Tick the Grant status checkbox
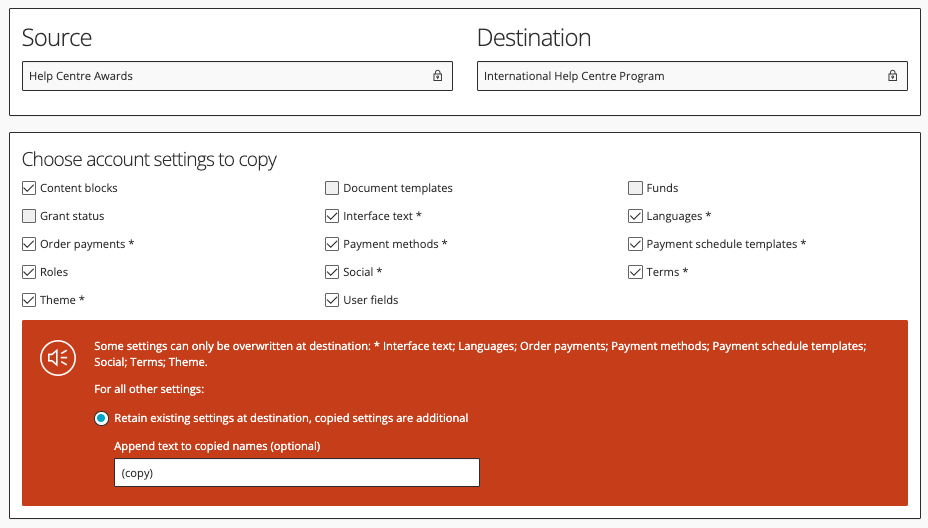The height and width of the screenshot is (528, 928). tap(29, 216)
